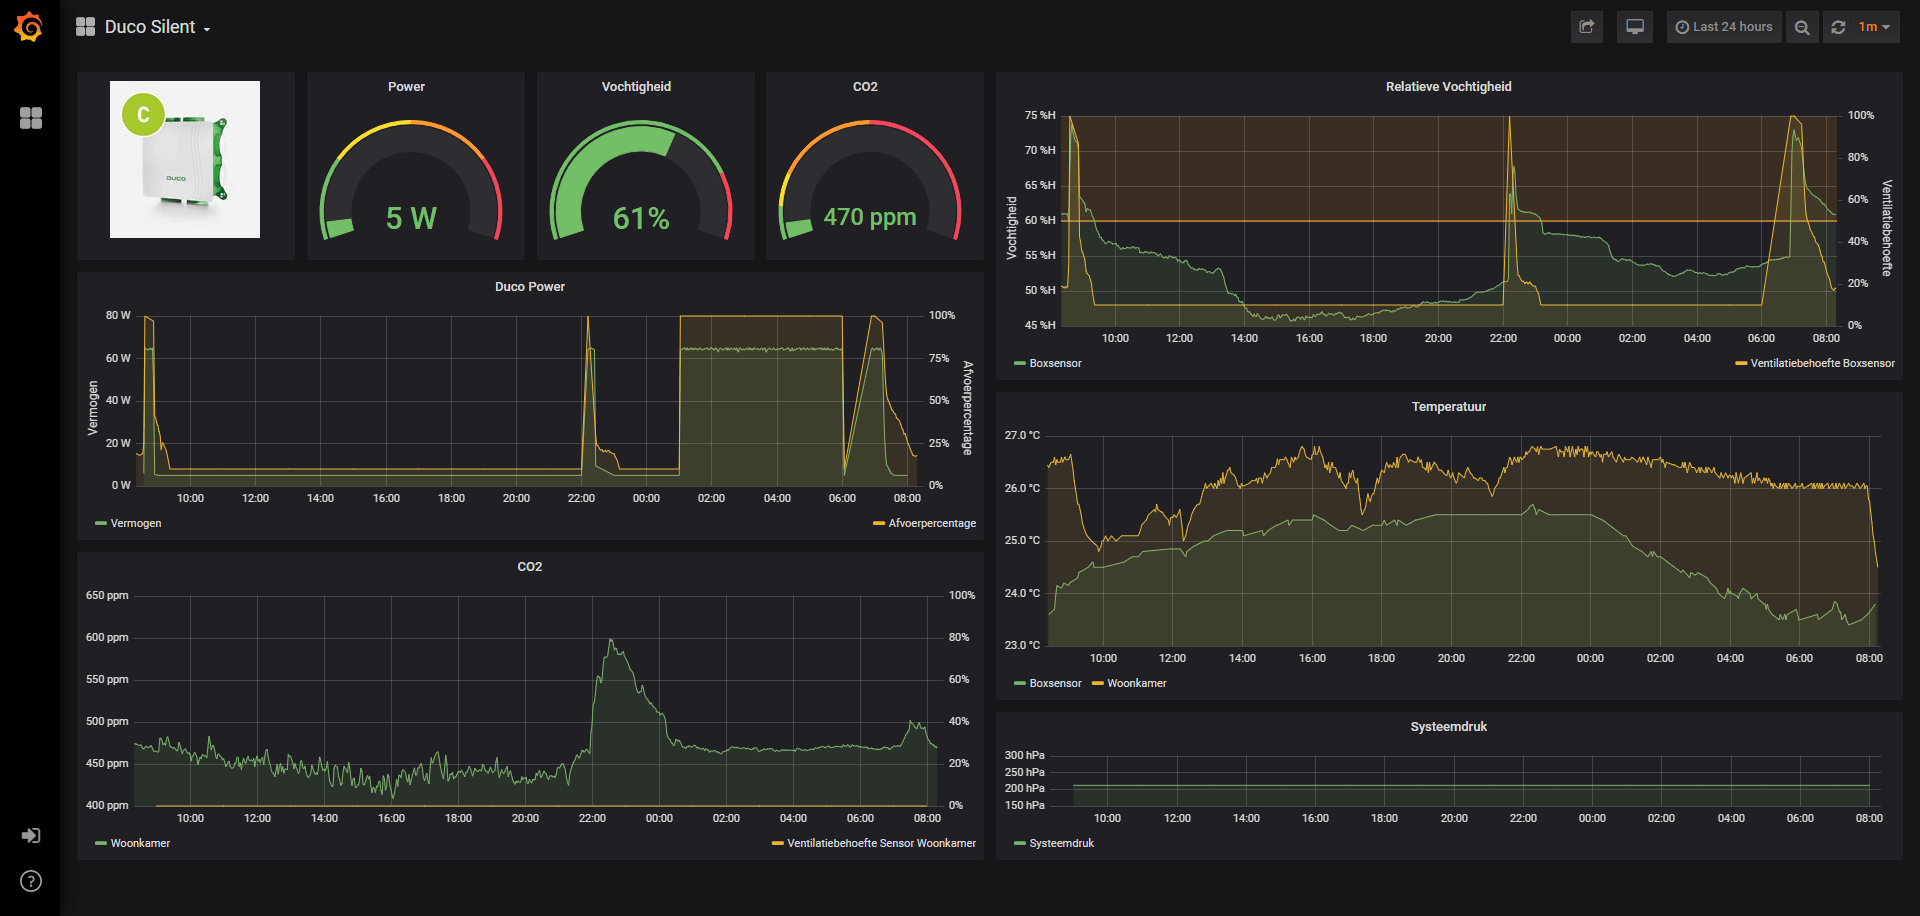Open the Grafana home logo
This screenshot has height=916, width=1920.
click(29, 27)
